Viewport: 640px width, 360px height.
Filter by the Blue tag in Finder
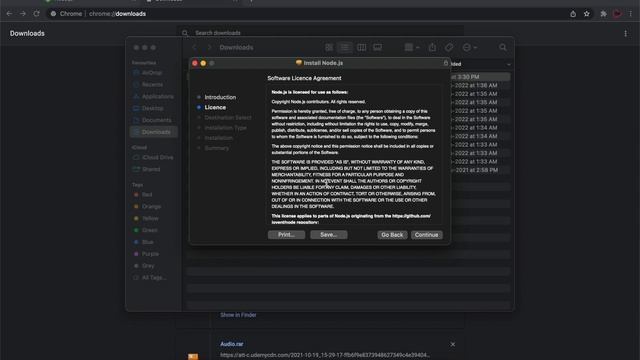[x=147, y=242]
